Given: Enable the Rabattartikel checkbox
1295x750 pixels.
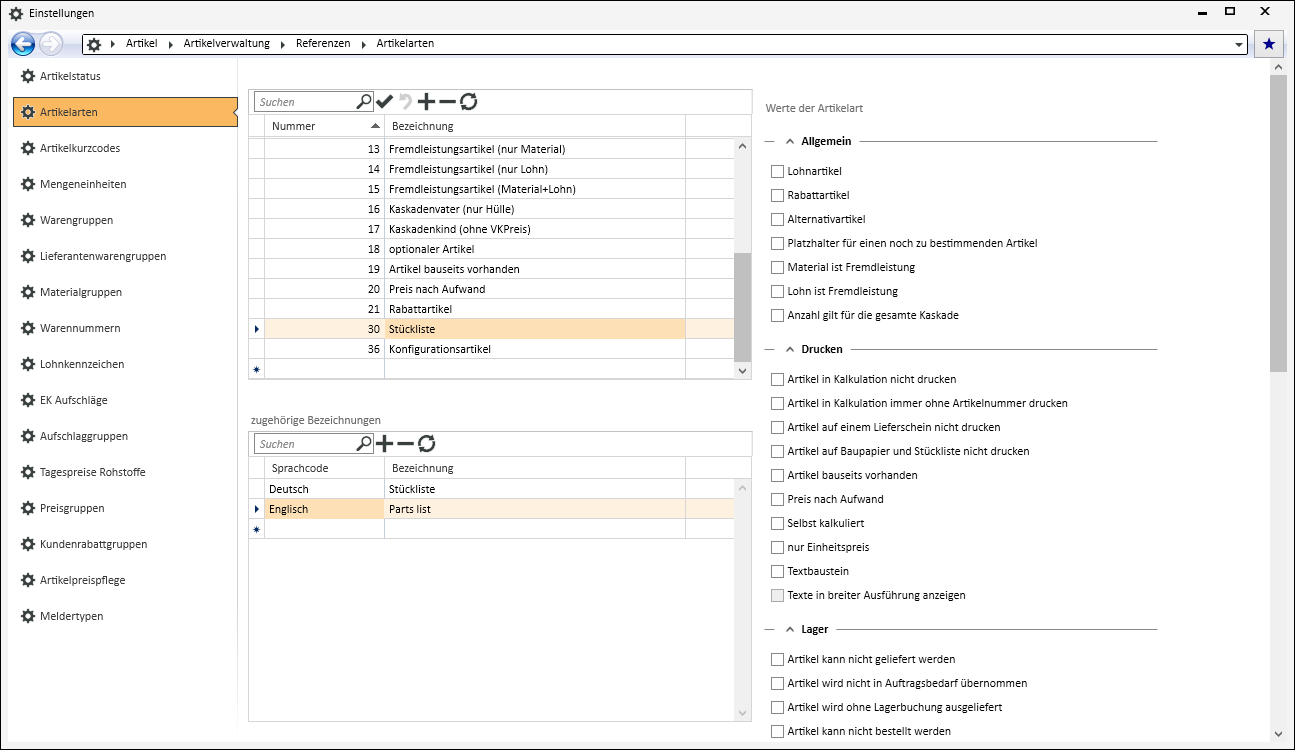Looking at the screenshot, I should 777,195.
